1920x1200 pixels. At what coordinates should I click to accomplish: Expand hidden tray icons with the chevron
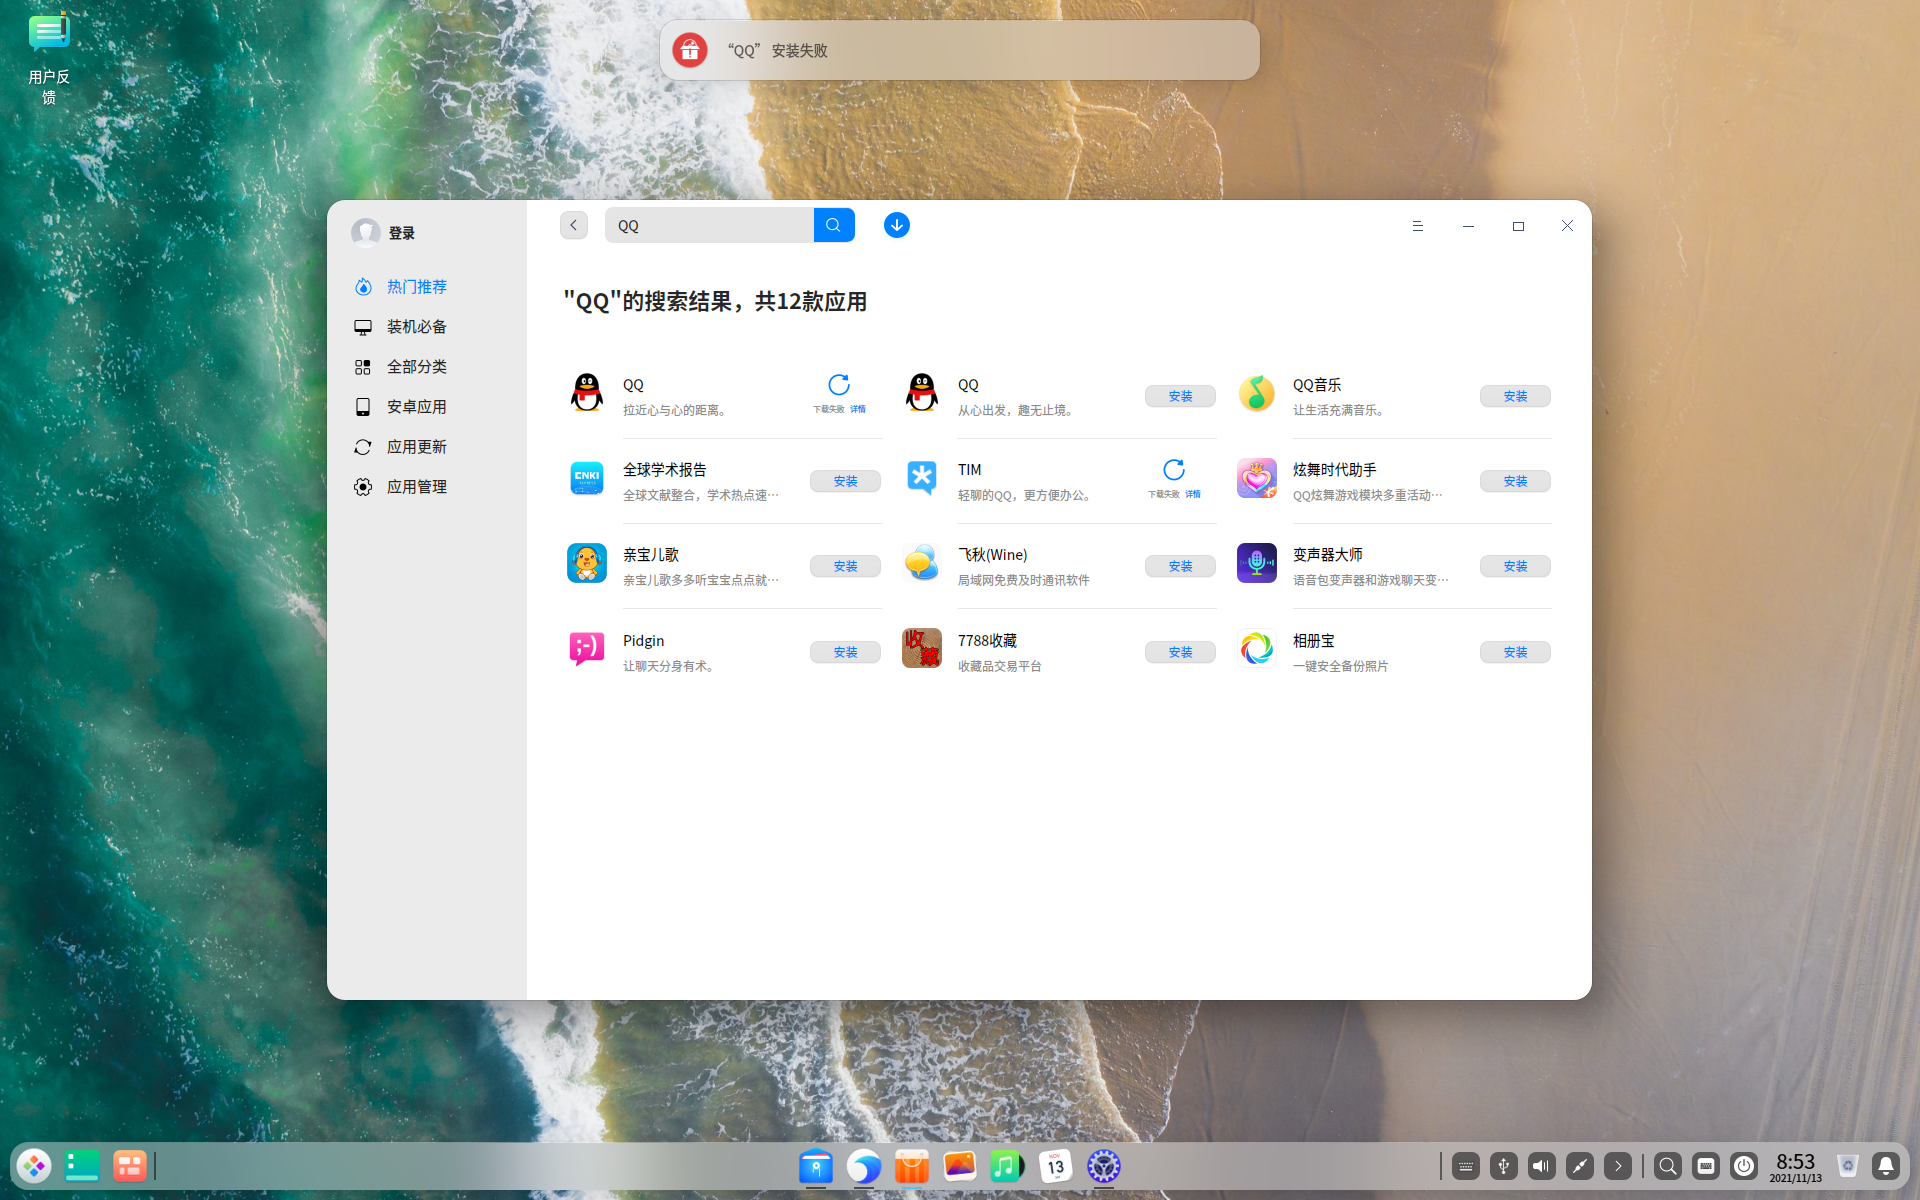1618,1165
